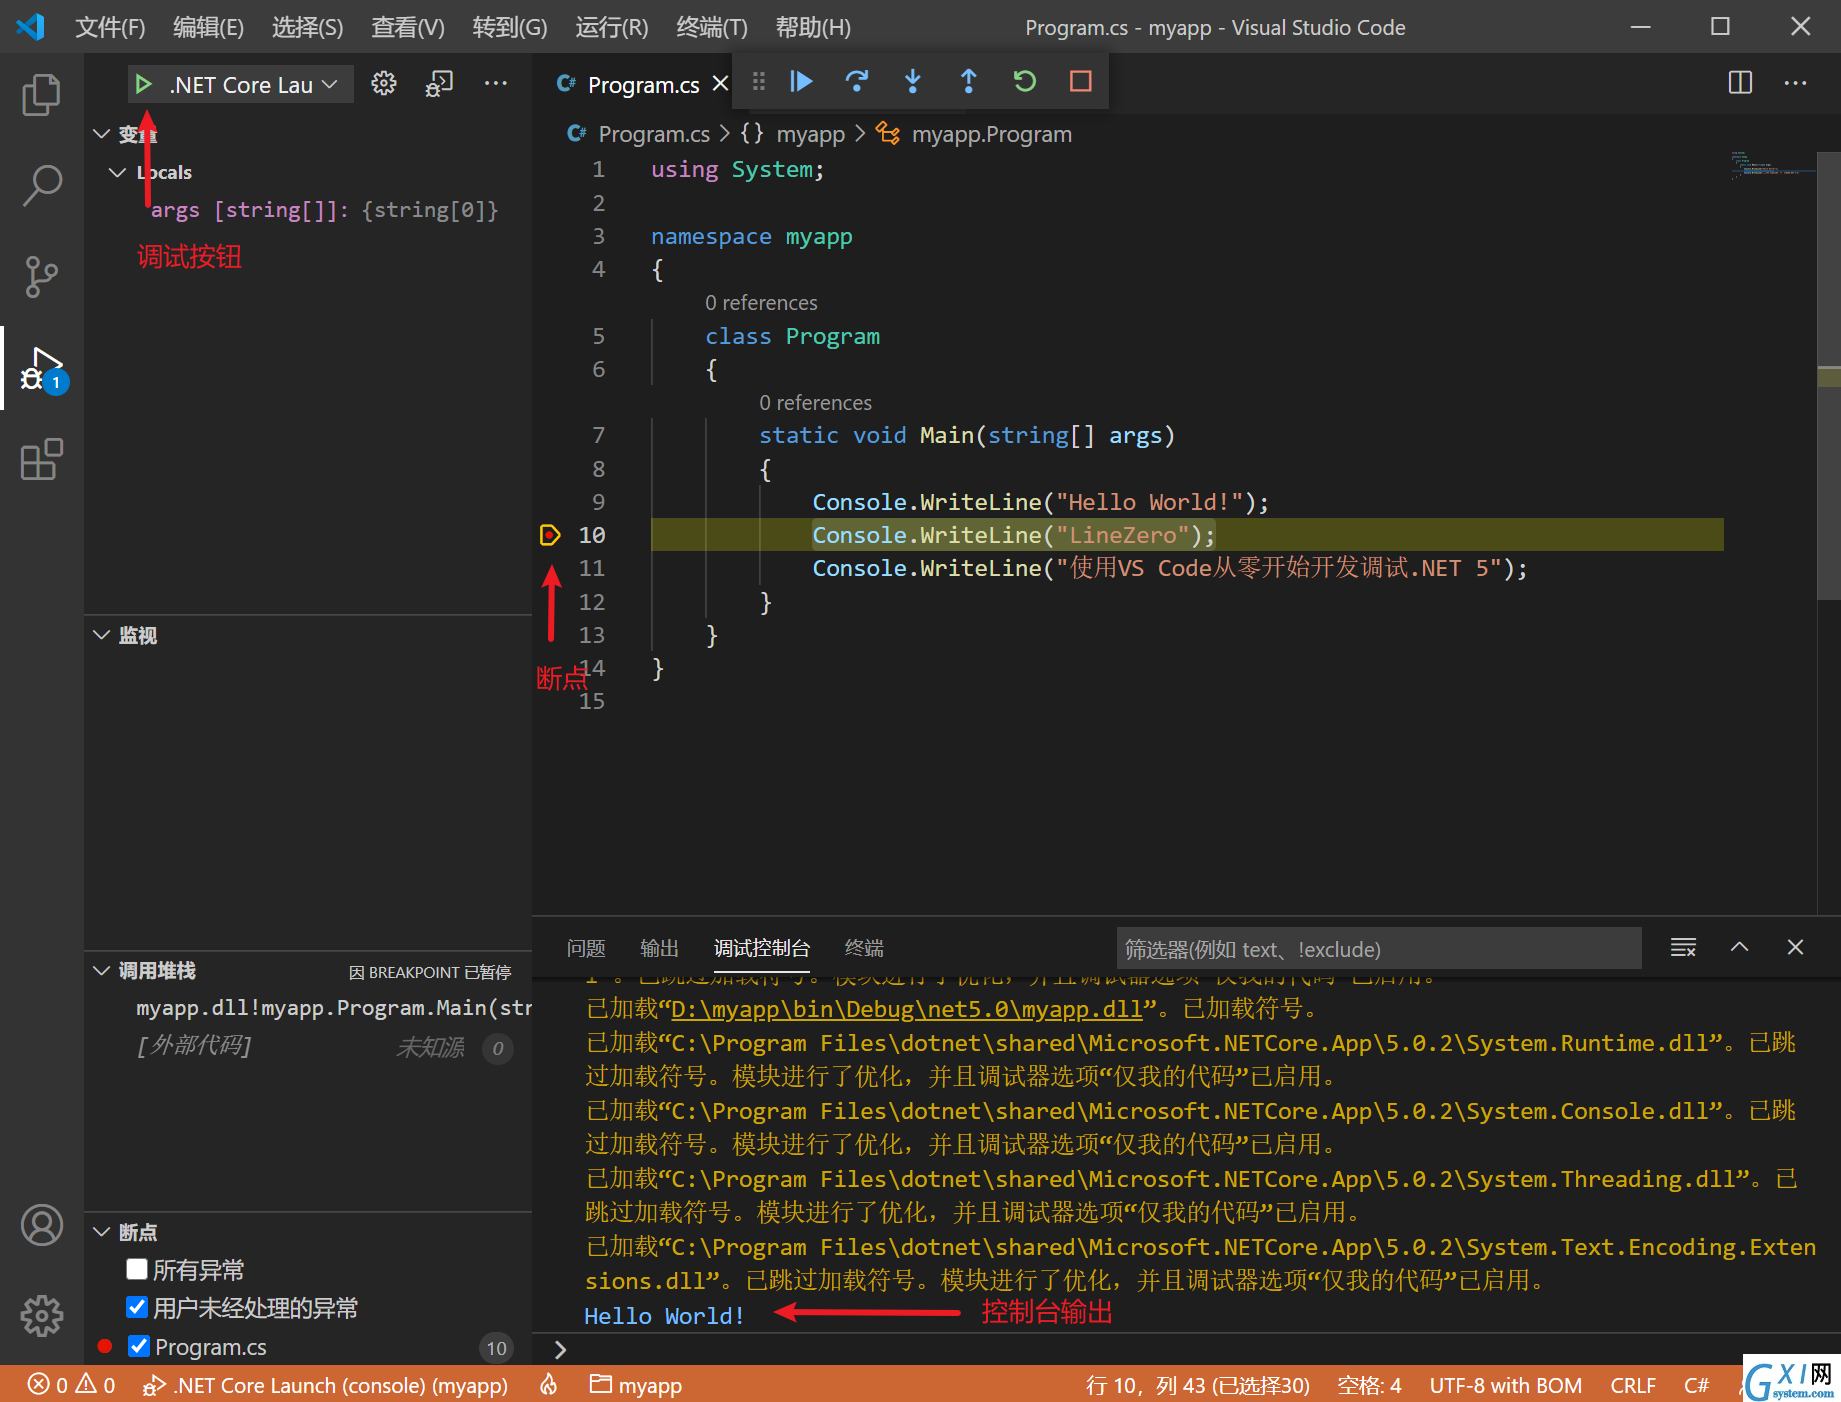Open the Run and Debug view
Viewport: 1841px width, 1402px height.
pyautogui.click(x=43, y=369)
